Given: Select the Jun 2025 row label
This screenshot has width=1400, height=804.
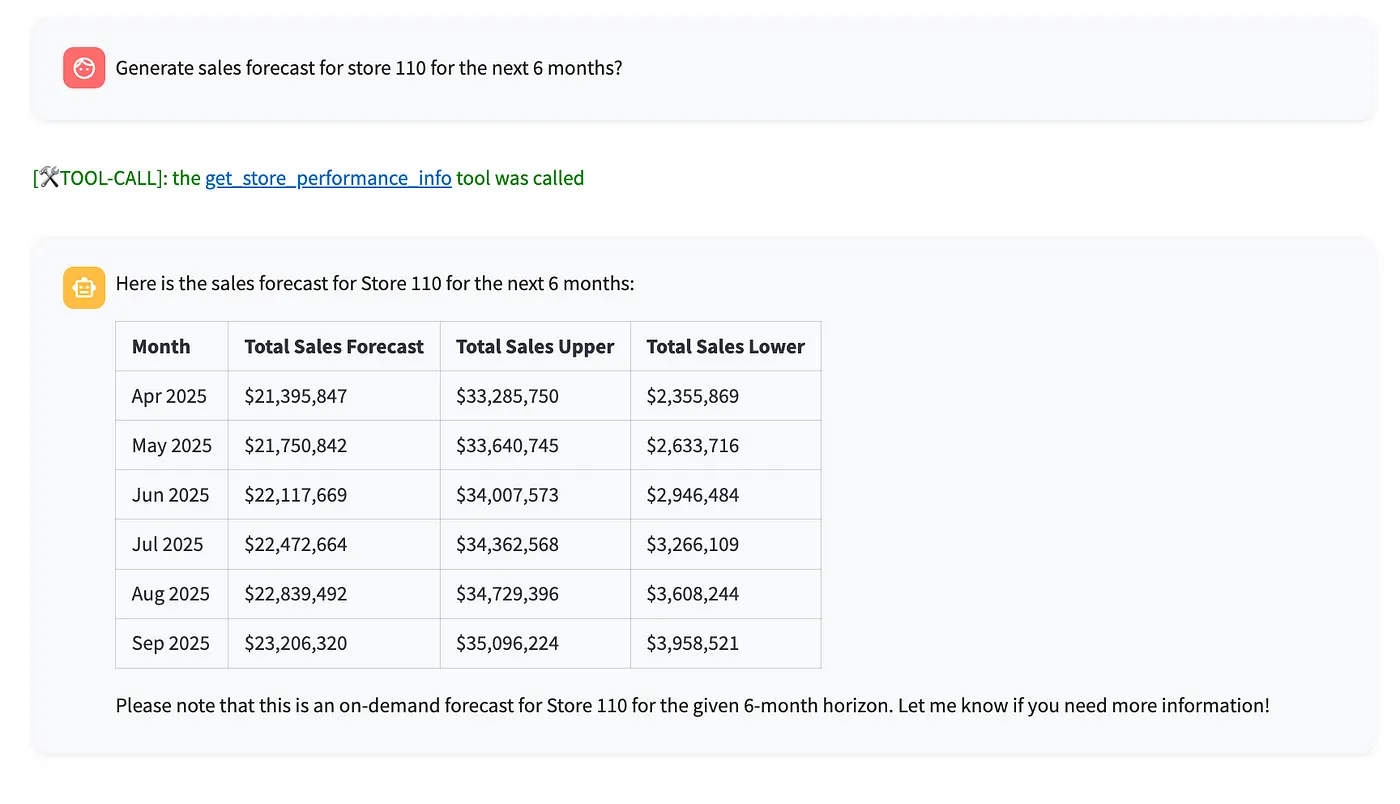Looking at the screenshot, I should coord(169,494).
